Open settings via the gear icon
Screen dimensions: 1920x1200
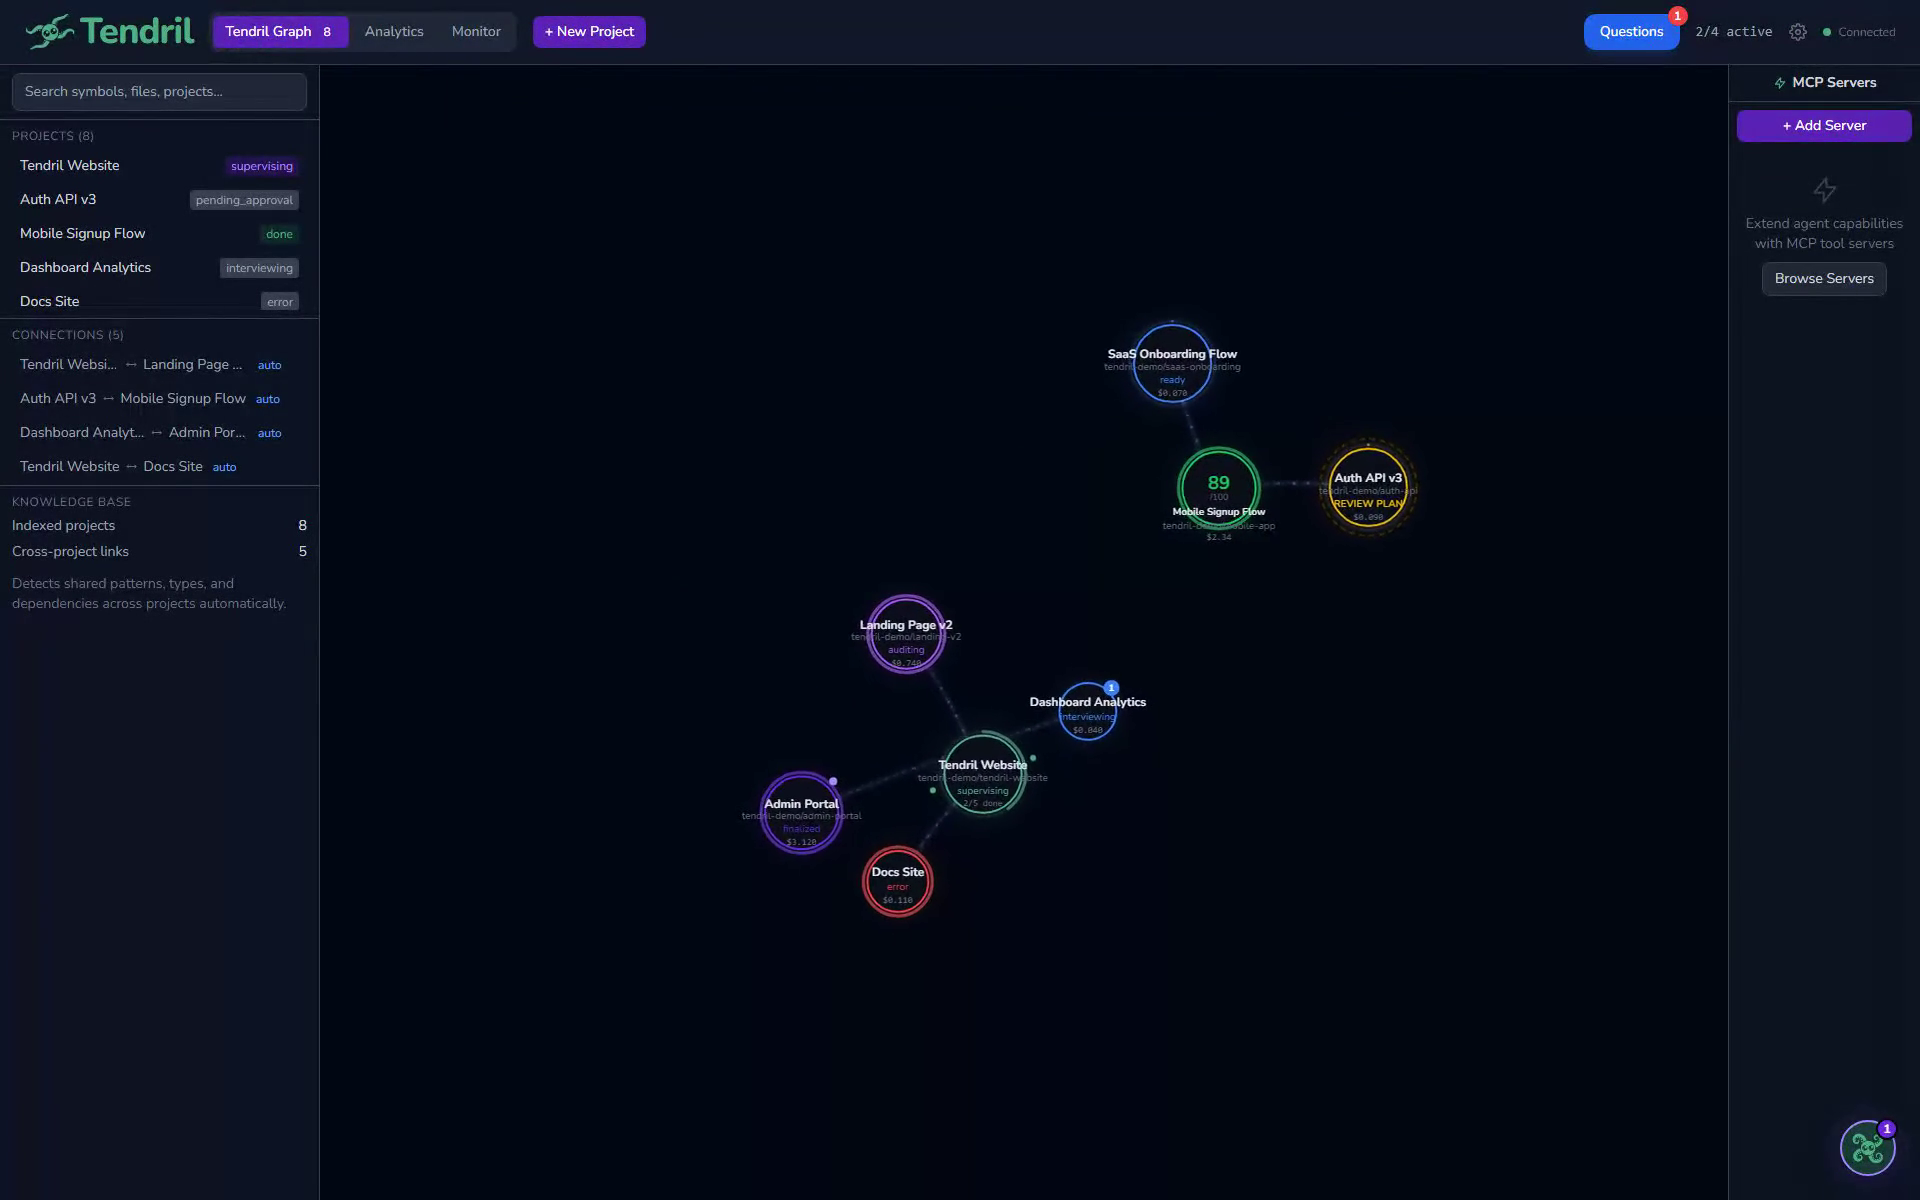pyautogui.click(x=1798, y=31)
